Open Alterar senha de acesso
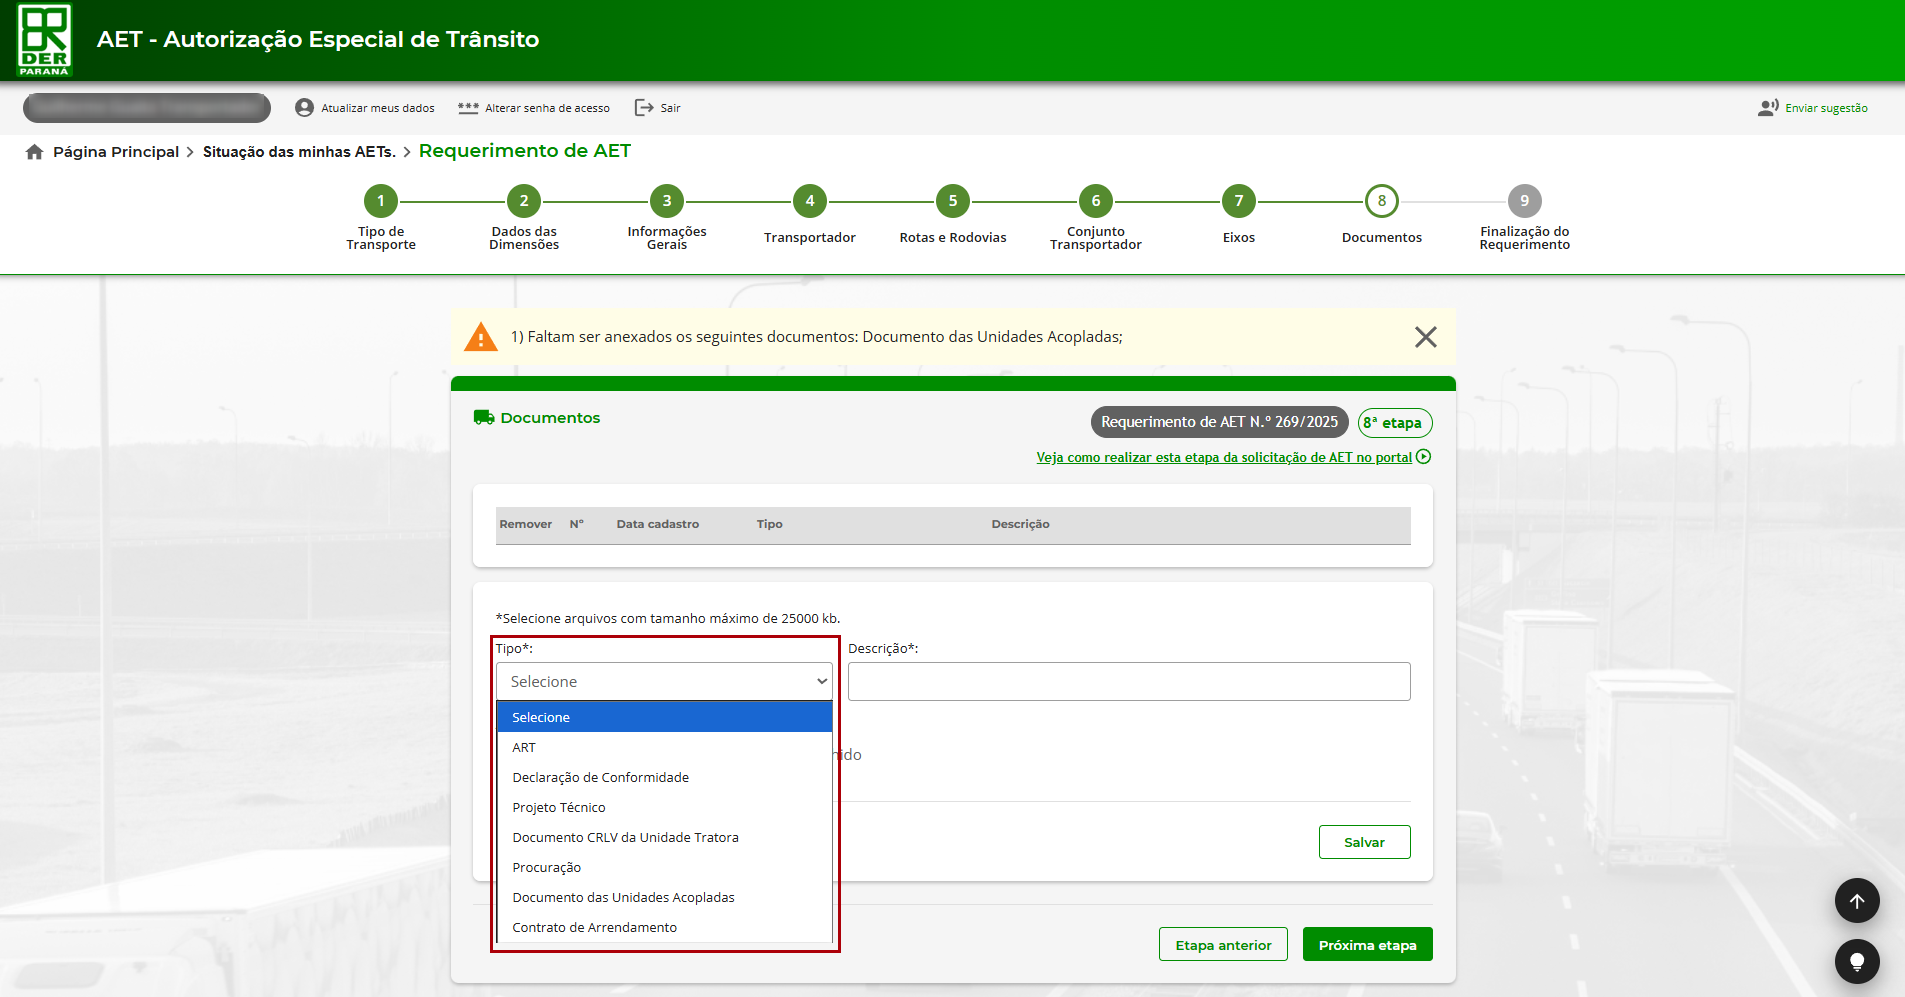Screen dimensions: 1905x997 534,108
